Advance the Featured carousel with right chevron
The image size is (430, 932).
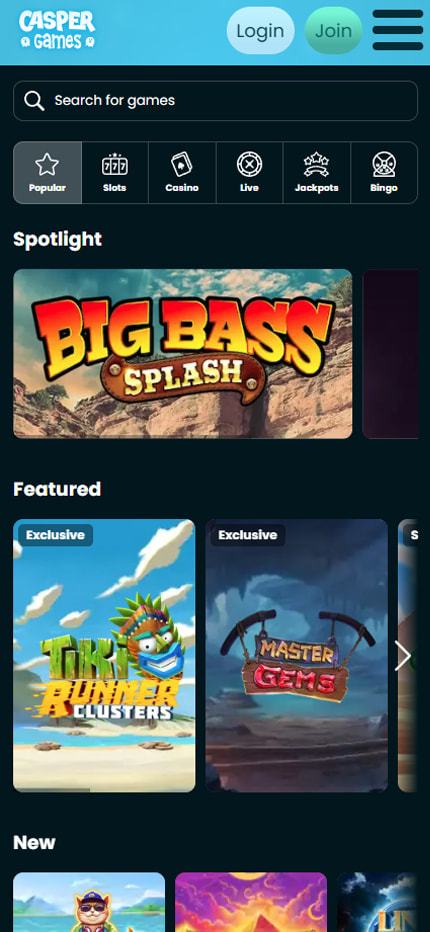click(x=403, y=656)
